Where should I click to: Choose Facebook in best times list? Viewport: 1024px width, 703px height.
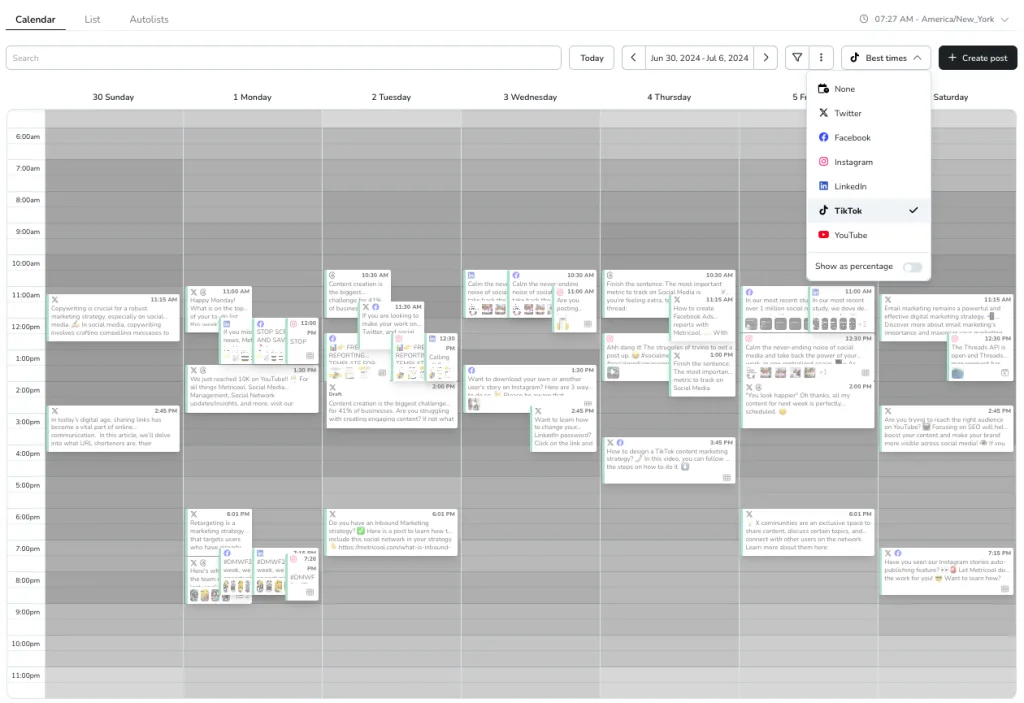852,138
